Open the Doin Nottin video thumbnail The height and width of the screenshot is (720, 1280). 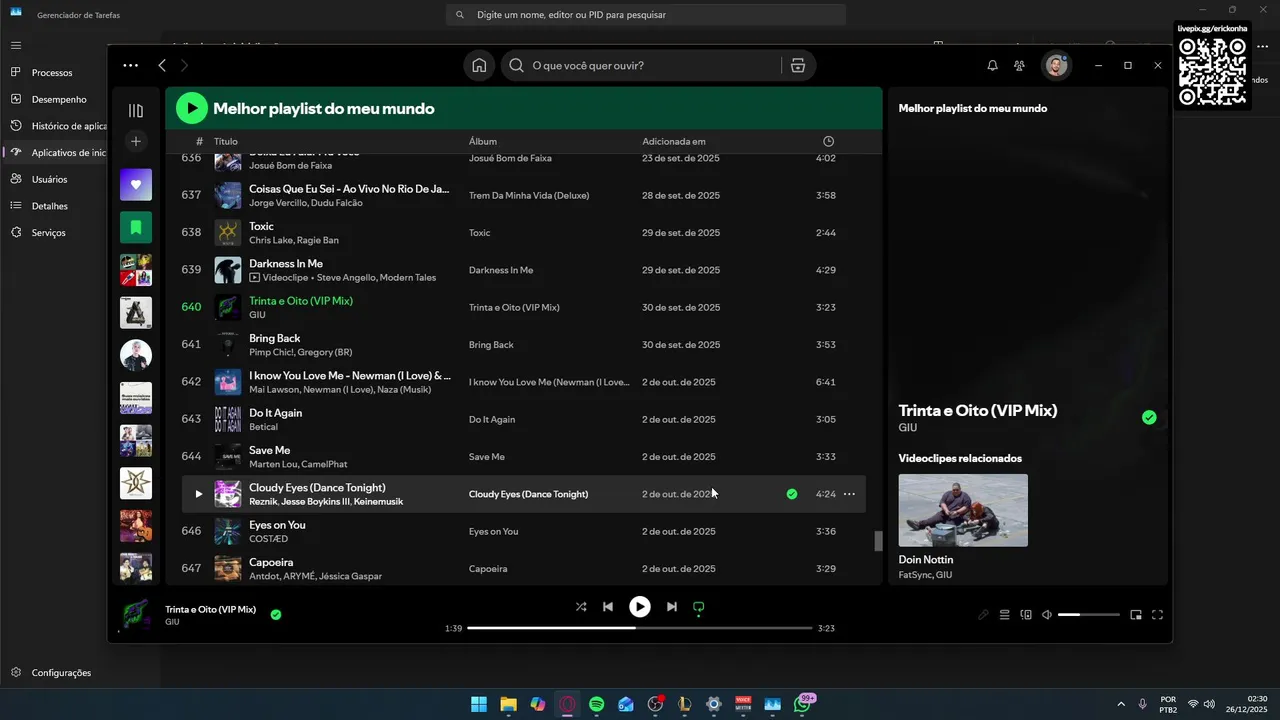(963, 510)
